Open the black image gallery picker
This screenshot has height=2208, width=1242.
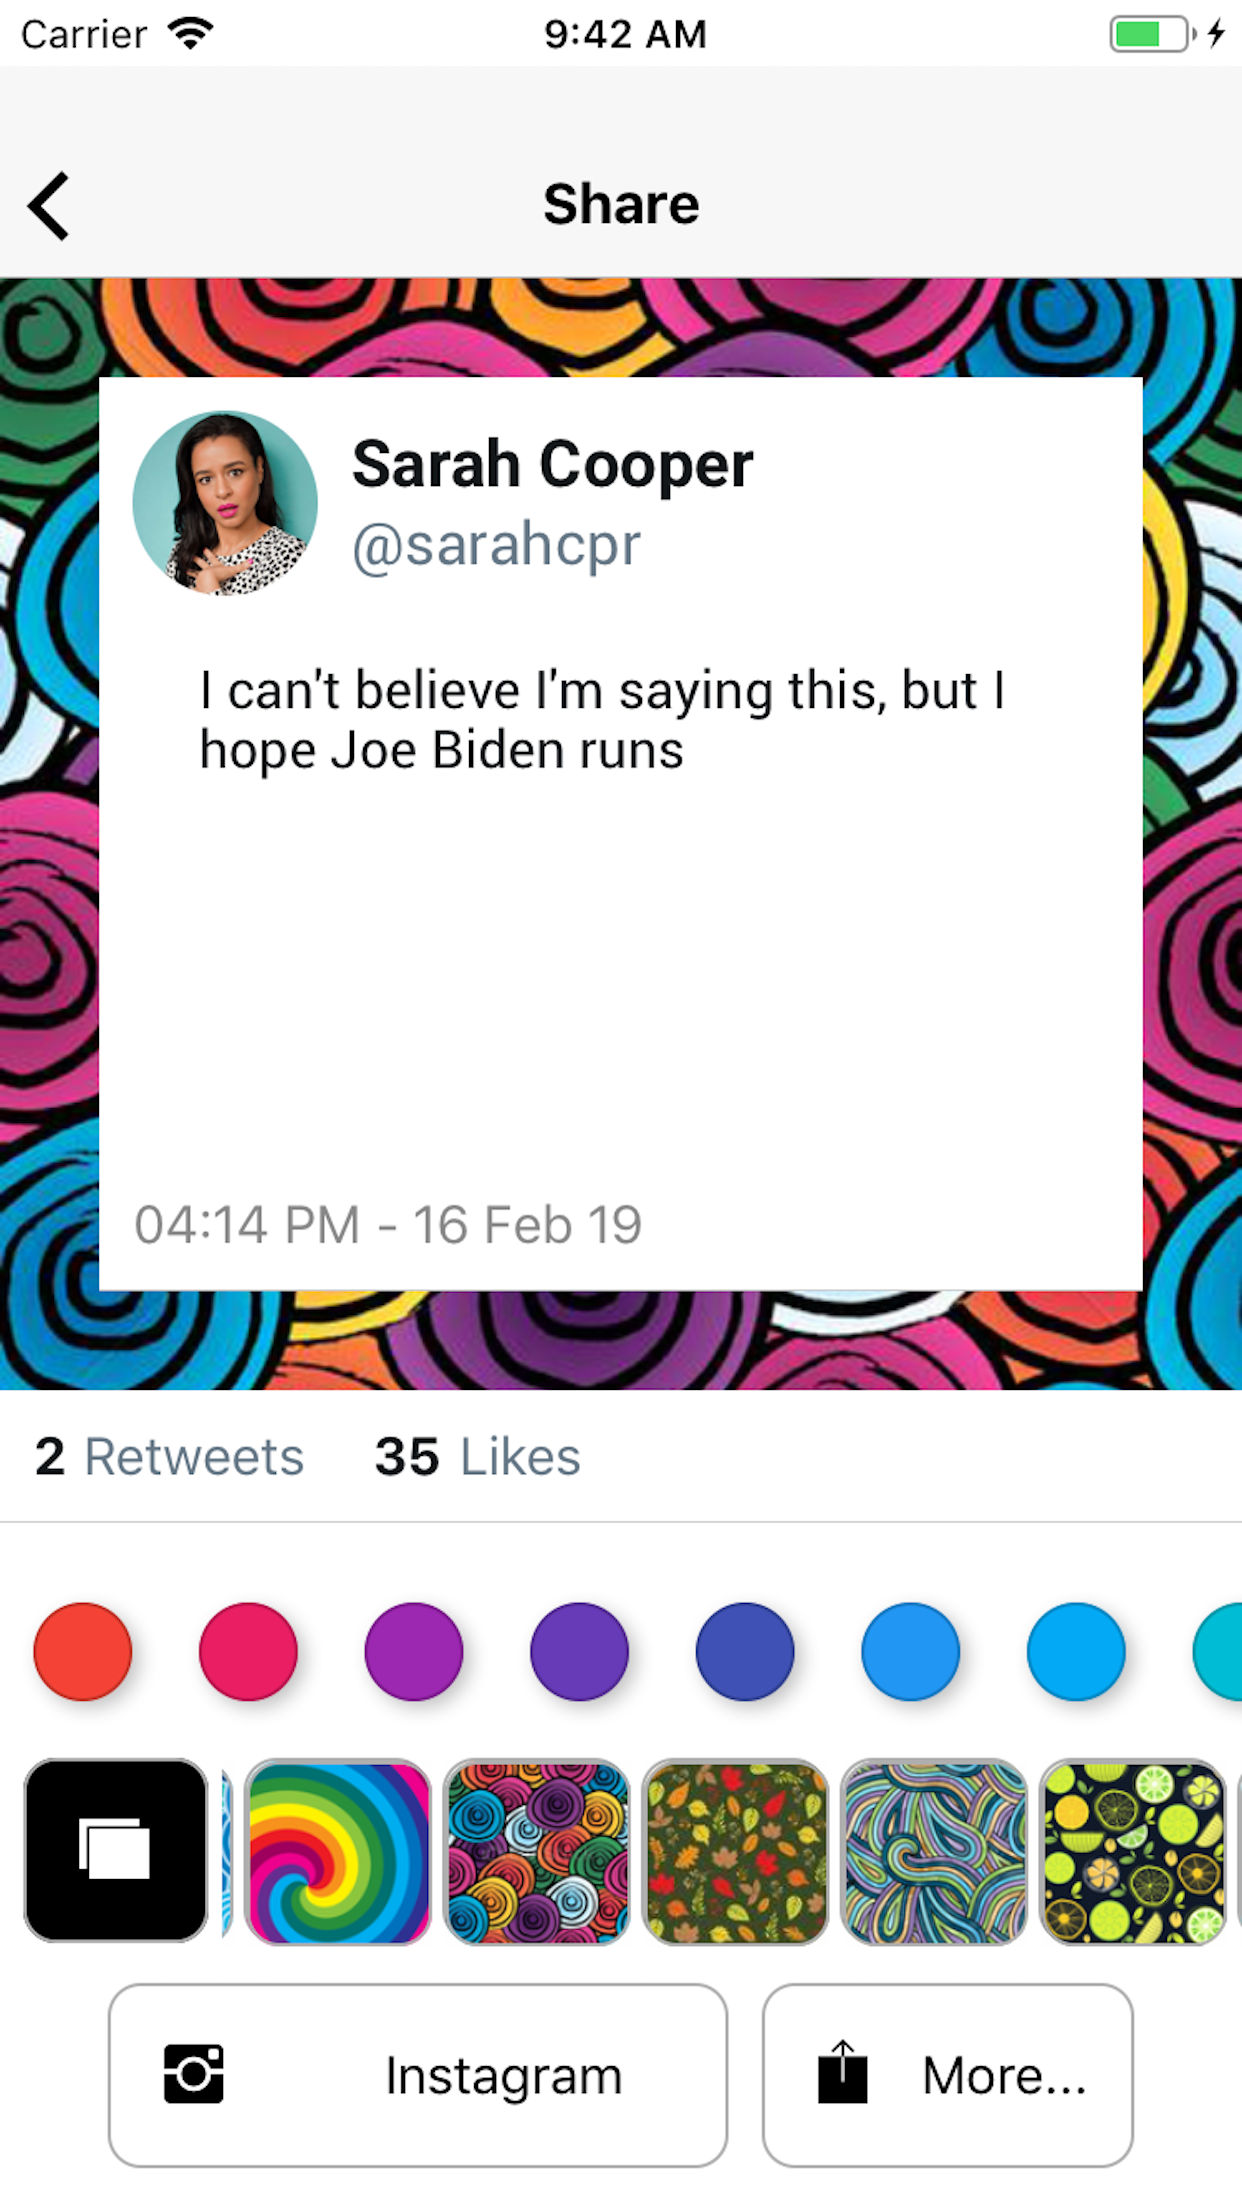[116, 1850]
